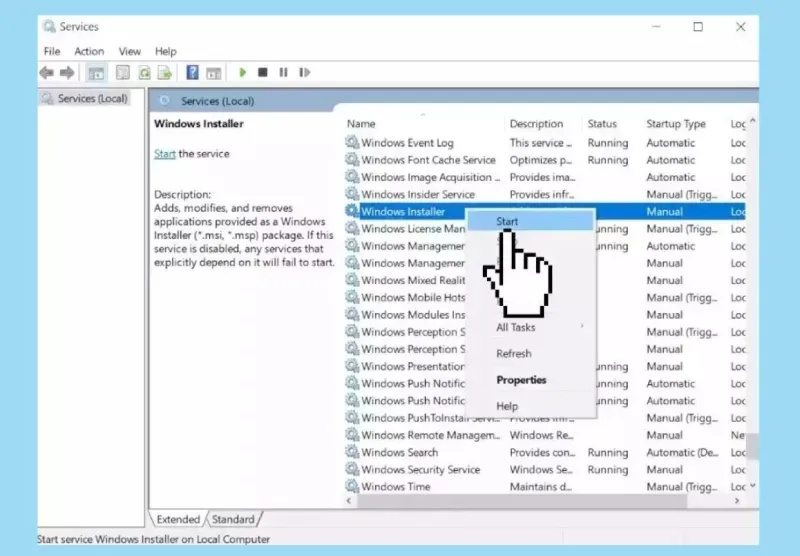Open the Action menu
This screenshot has width=800, height=556.
pyautogui.click(x=89, y=52)
